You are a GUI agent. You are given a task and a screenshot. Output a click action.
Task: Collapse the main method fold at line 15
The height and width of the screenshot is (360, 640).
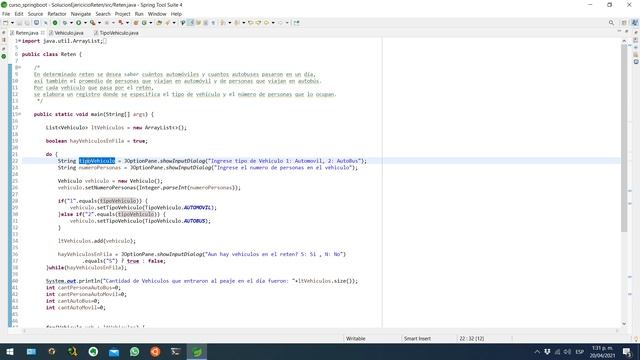[19, 114]
